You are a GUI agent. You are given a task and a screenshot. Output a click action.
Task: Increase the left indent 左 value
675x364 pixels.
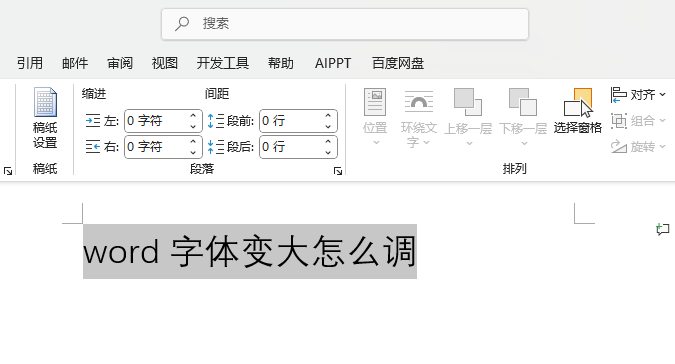tap(193, 115)
